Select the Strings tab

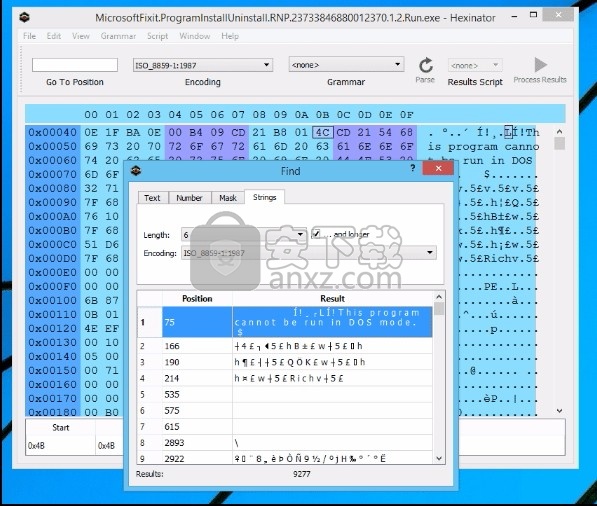click(264, 197)
